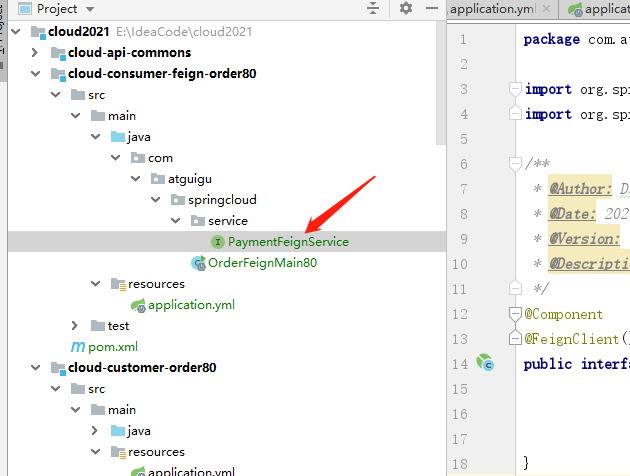
Task: Close the application.yml editor tab
Action: pos(546,8)
